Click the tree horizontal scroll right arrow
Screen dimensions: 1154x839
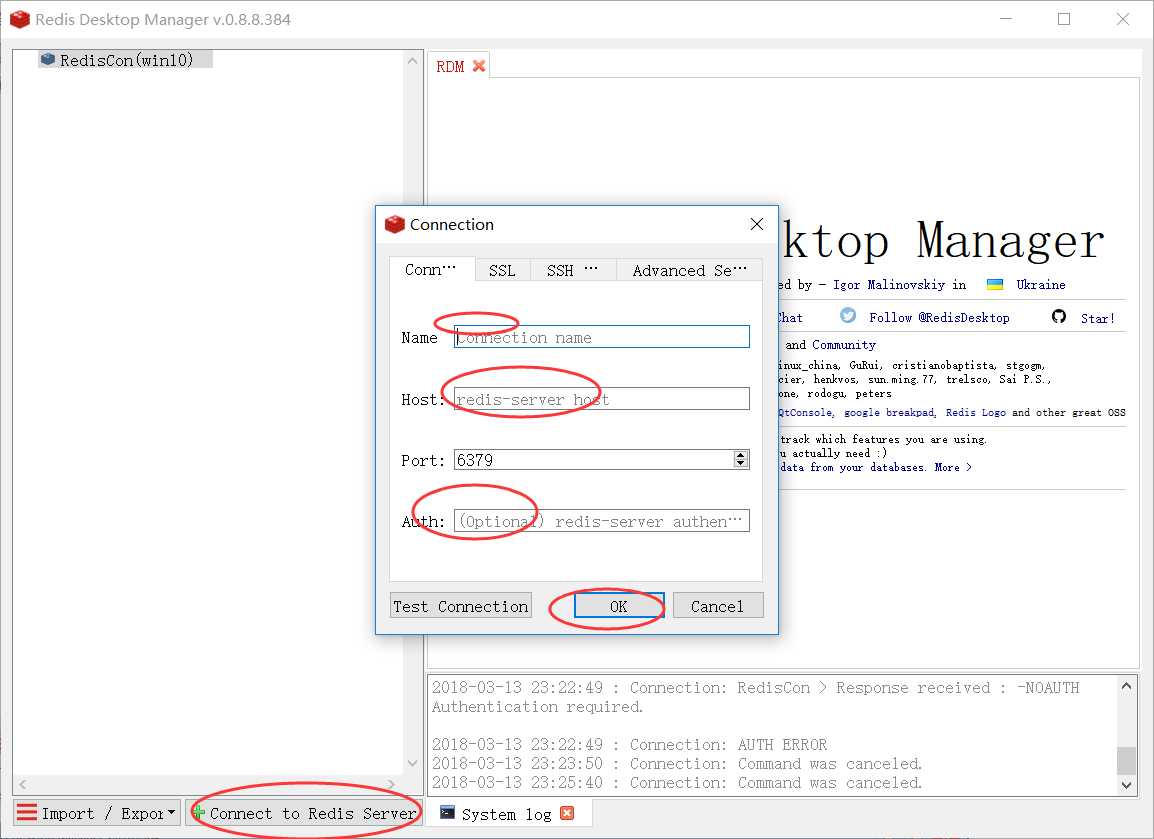391,784
